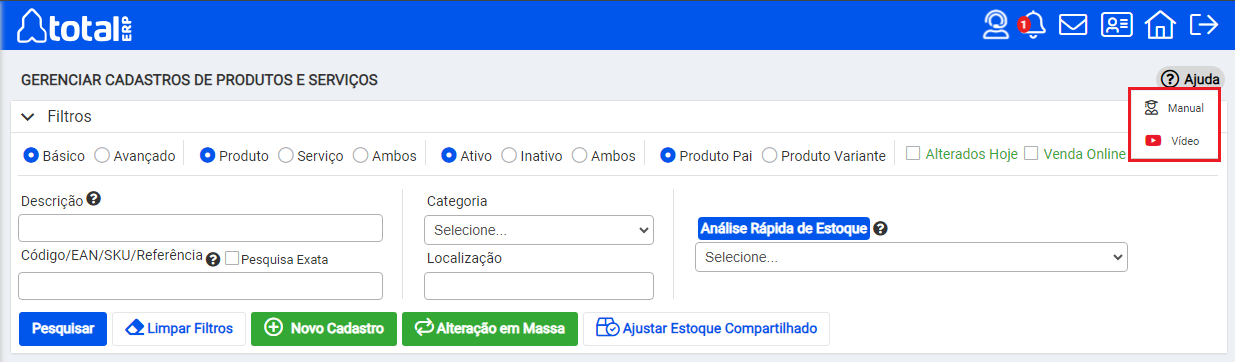Click the logout arrow icon

pos(1203,25)
